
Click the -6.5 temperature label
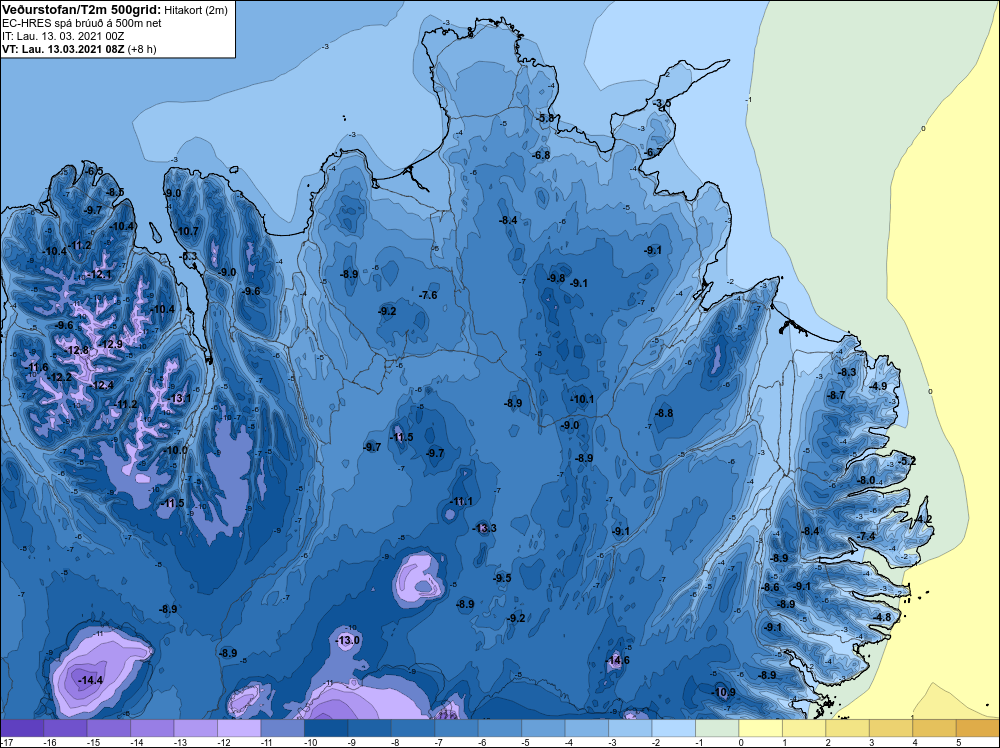tap(93, 171)
